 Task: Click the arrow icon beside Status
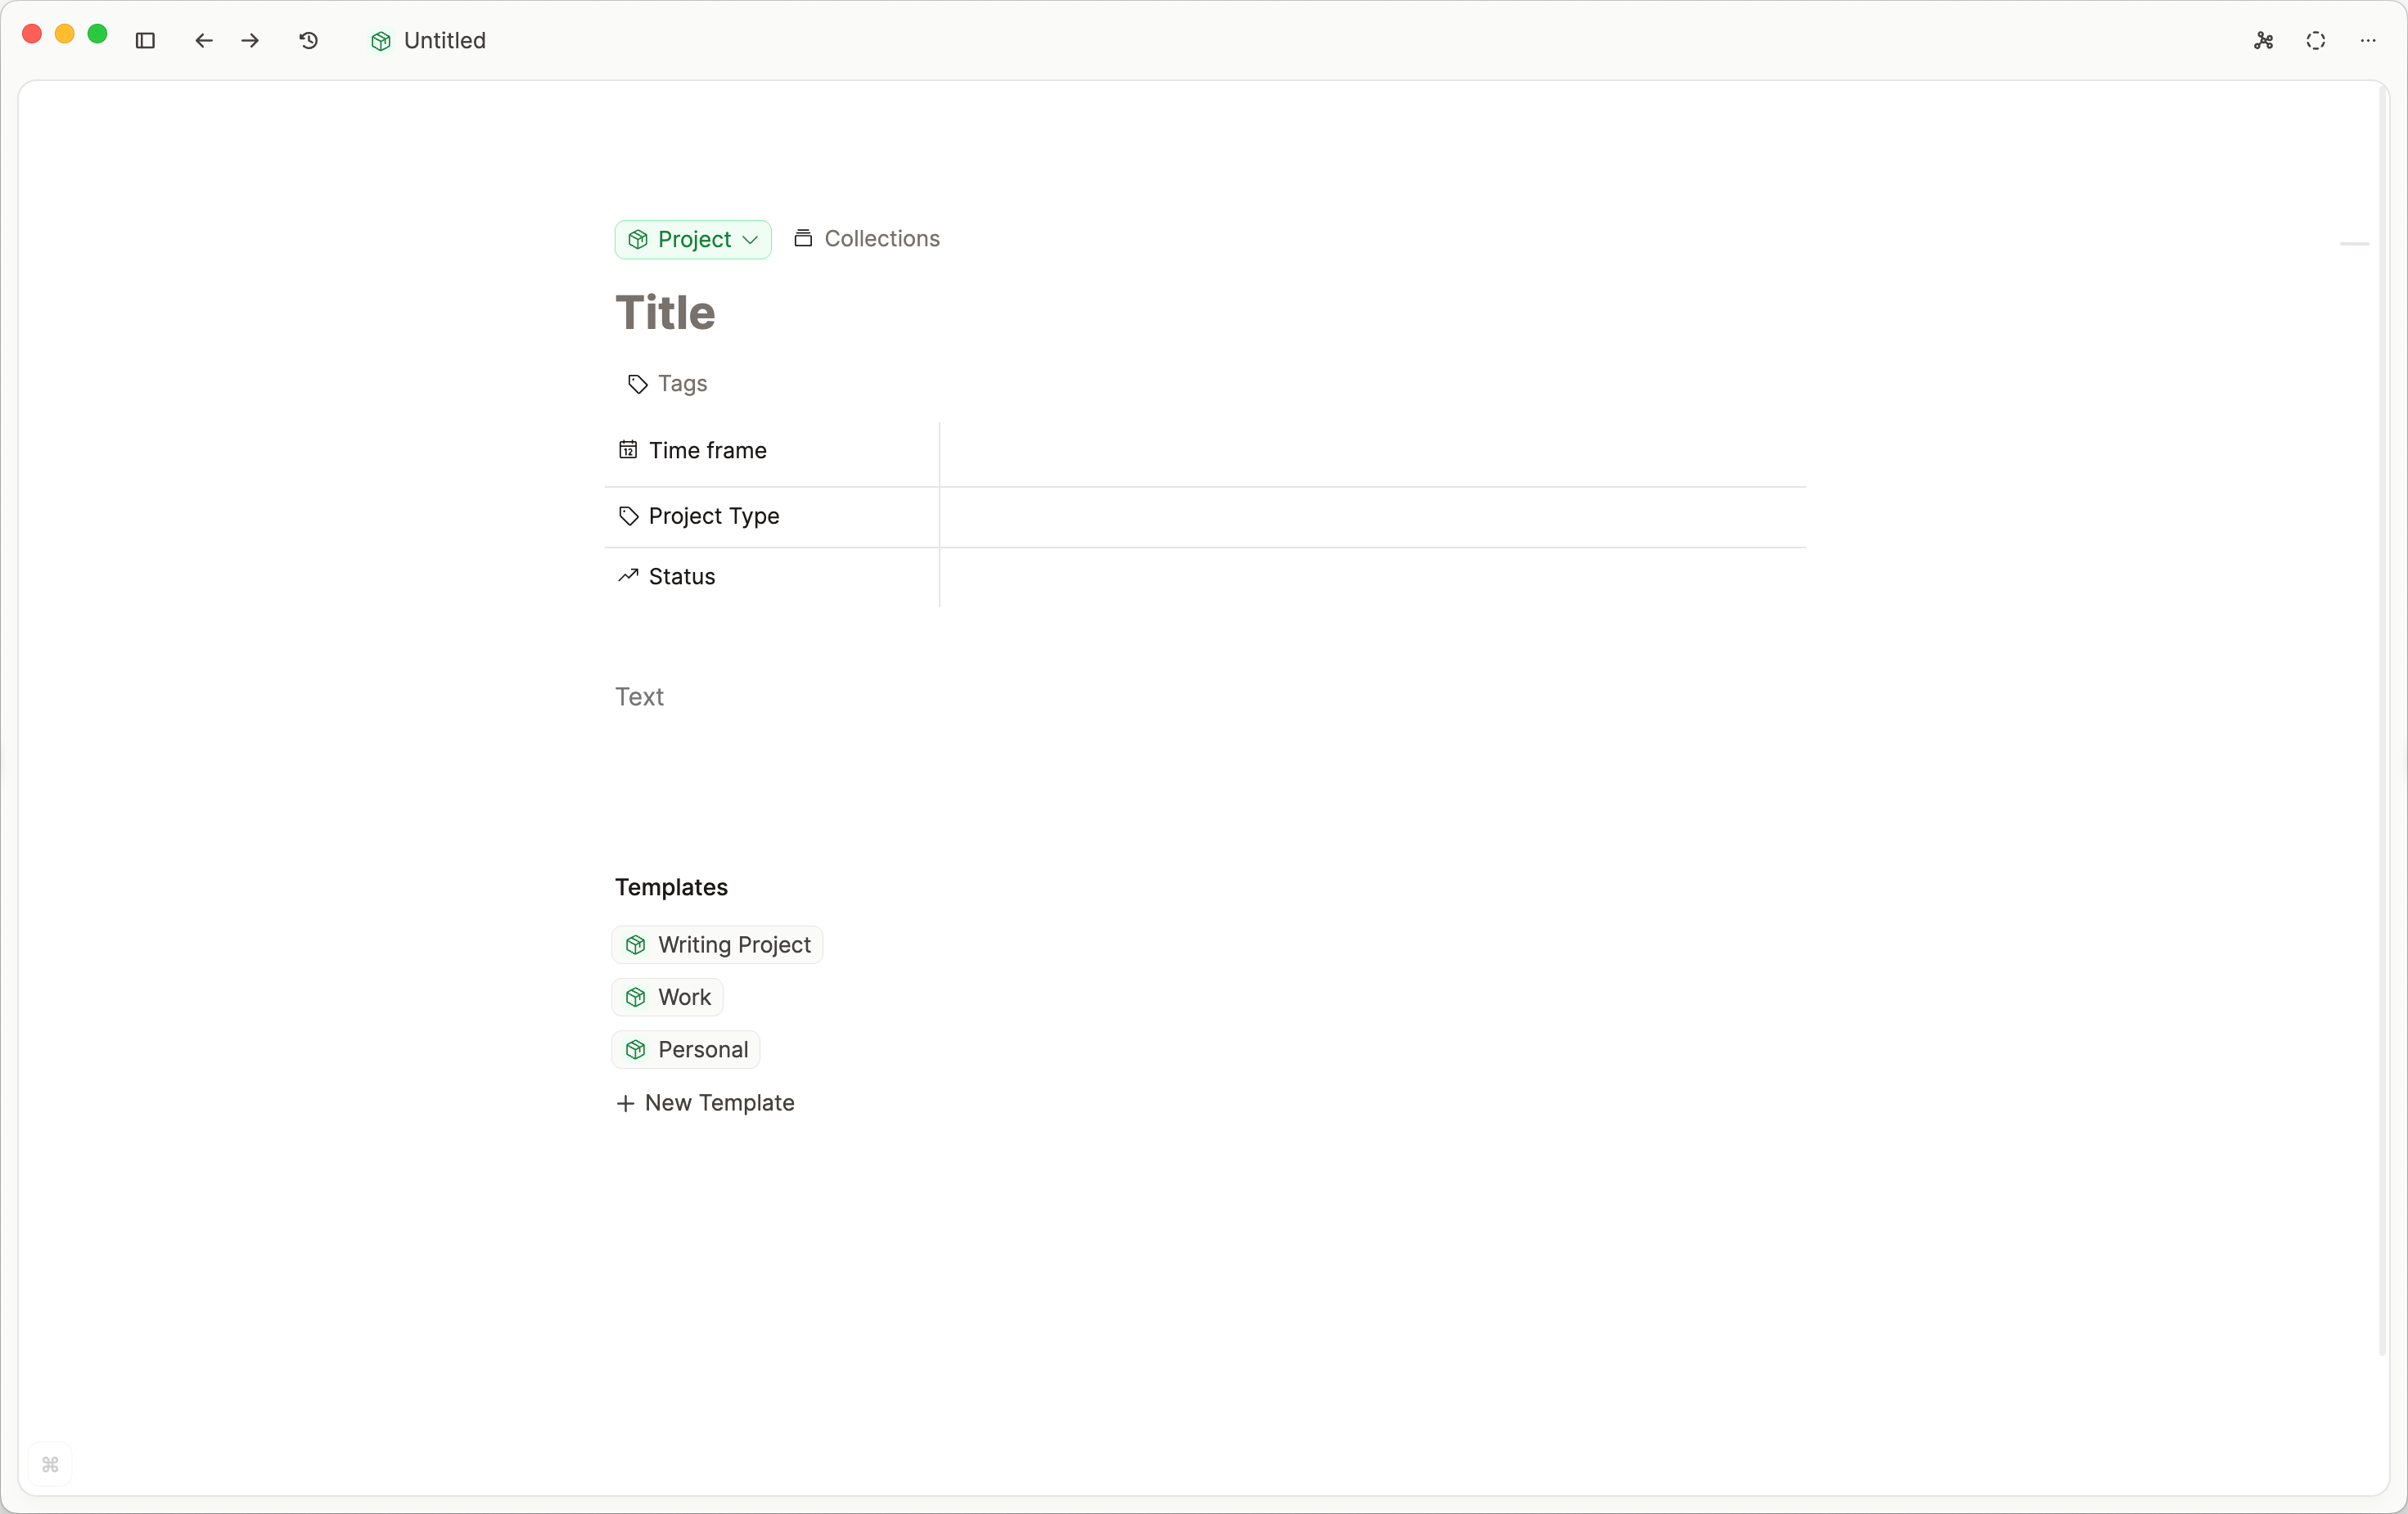[x=627, y=576]
